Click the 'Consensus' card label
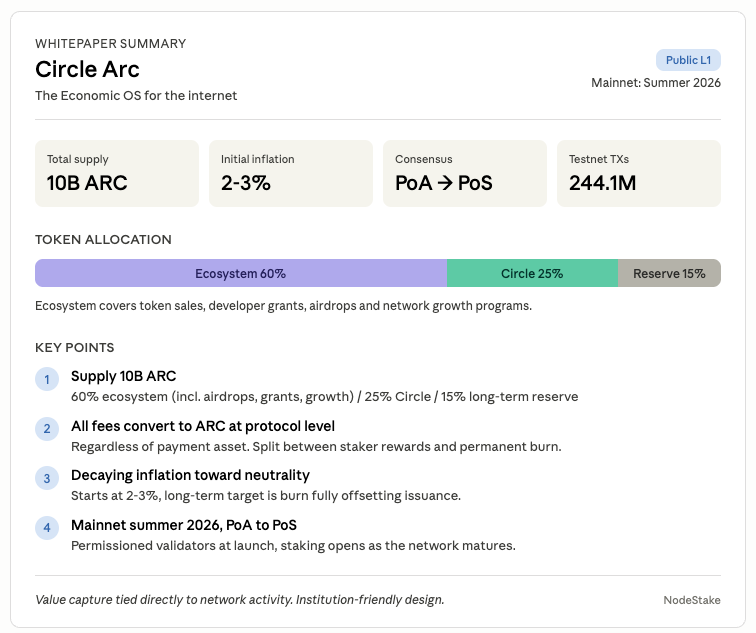This screenshot has width=756, height=633. [423, 159]
